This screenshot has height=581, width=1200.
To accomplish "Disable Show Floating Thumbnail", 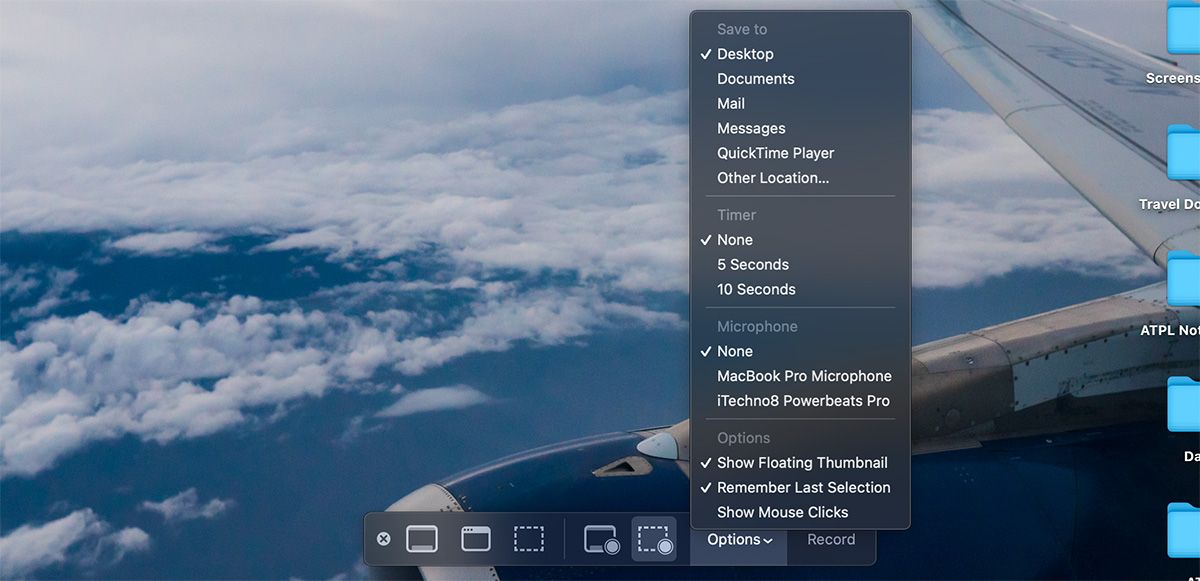I will [x=802, y=462].
